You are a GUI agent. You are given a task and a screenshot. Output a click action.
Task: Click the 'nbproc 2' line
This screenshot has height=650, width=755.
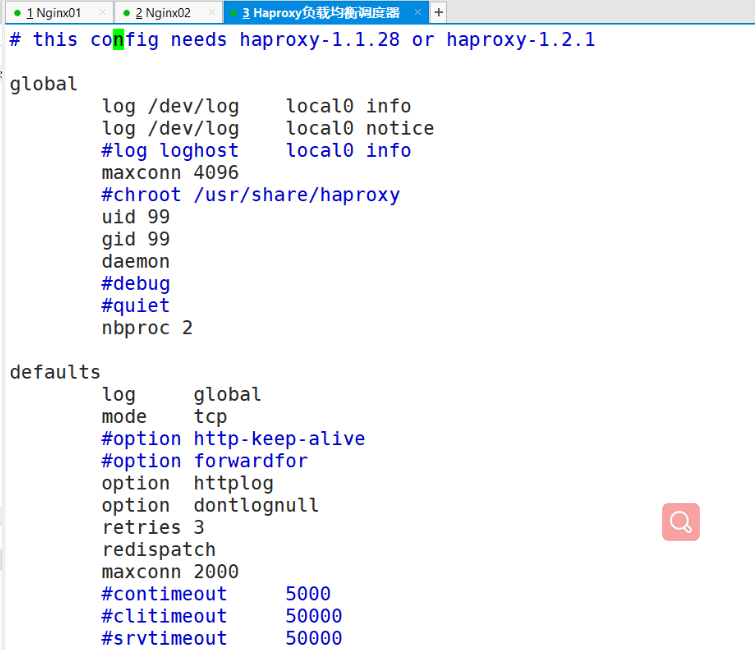pos(147,328)
